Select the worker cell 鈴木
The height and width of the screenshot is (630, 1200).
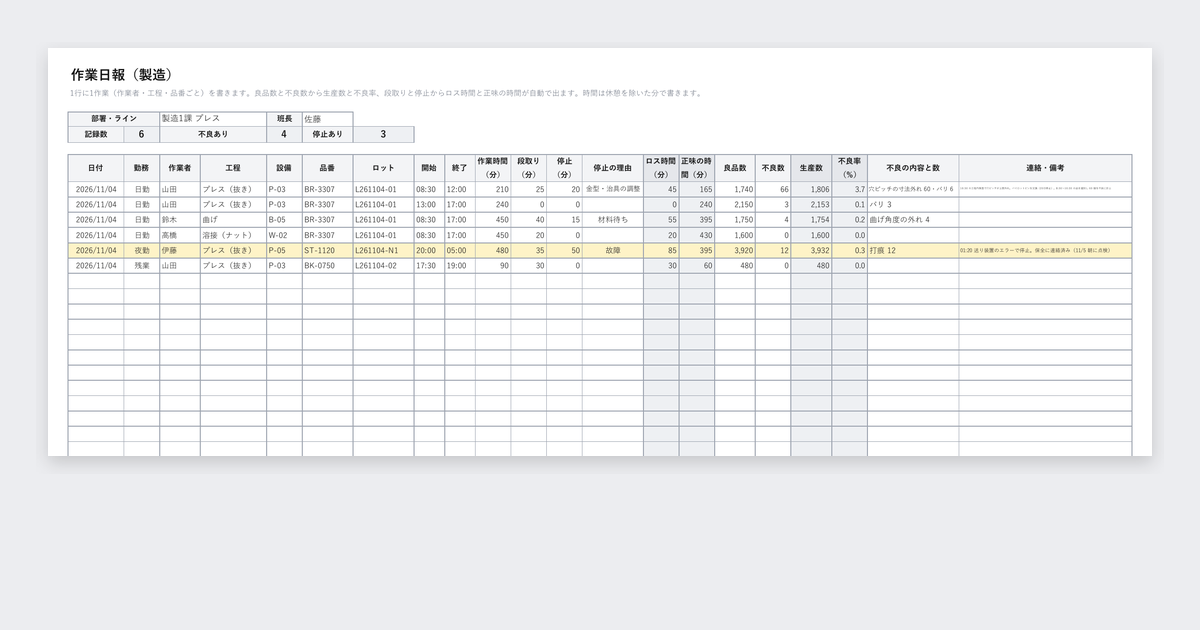(x=180, y=219)
